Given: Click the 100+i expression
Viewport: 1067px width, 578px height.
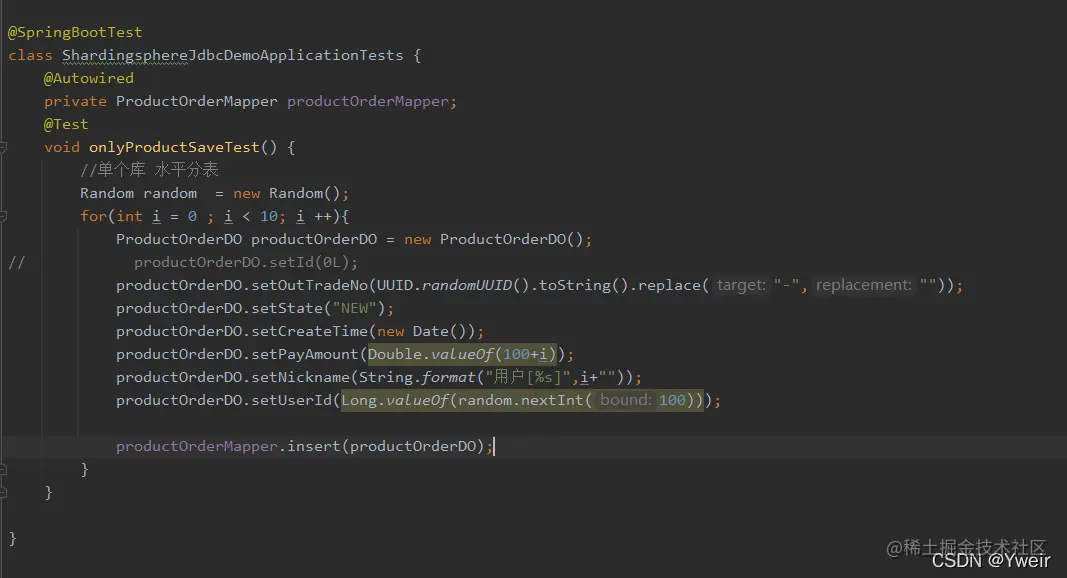Looking at the screenshot, I should [526, 354].
